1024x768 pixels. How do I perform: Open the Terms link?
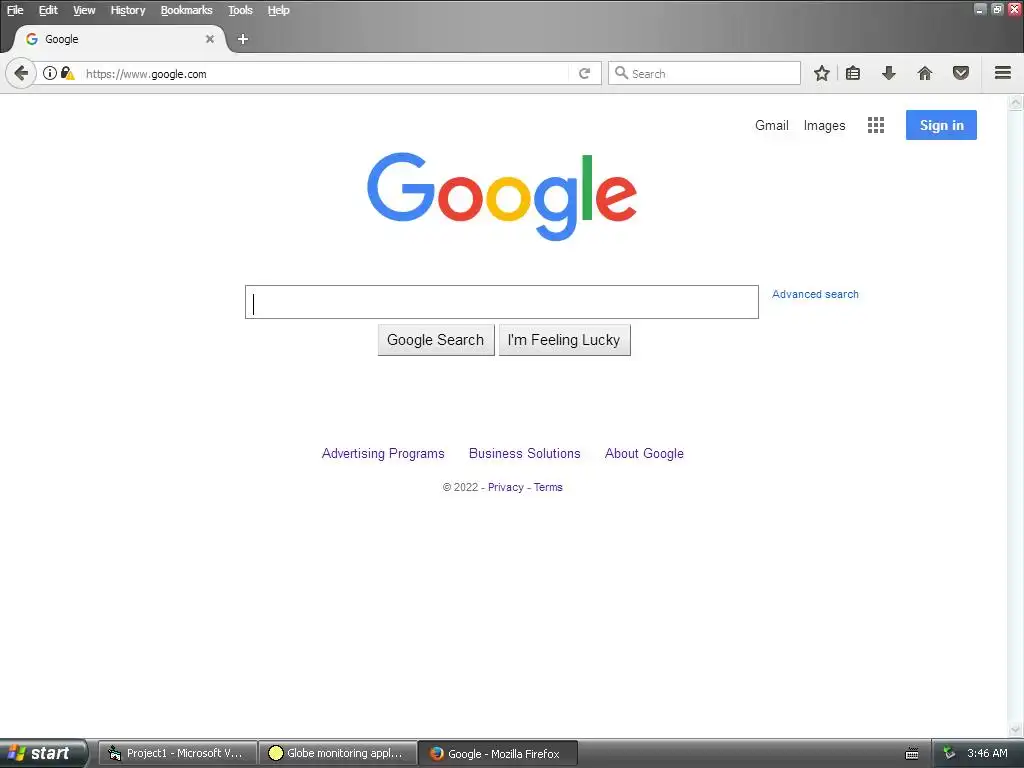point(548,487)
